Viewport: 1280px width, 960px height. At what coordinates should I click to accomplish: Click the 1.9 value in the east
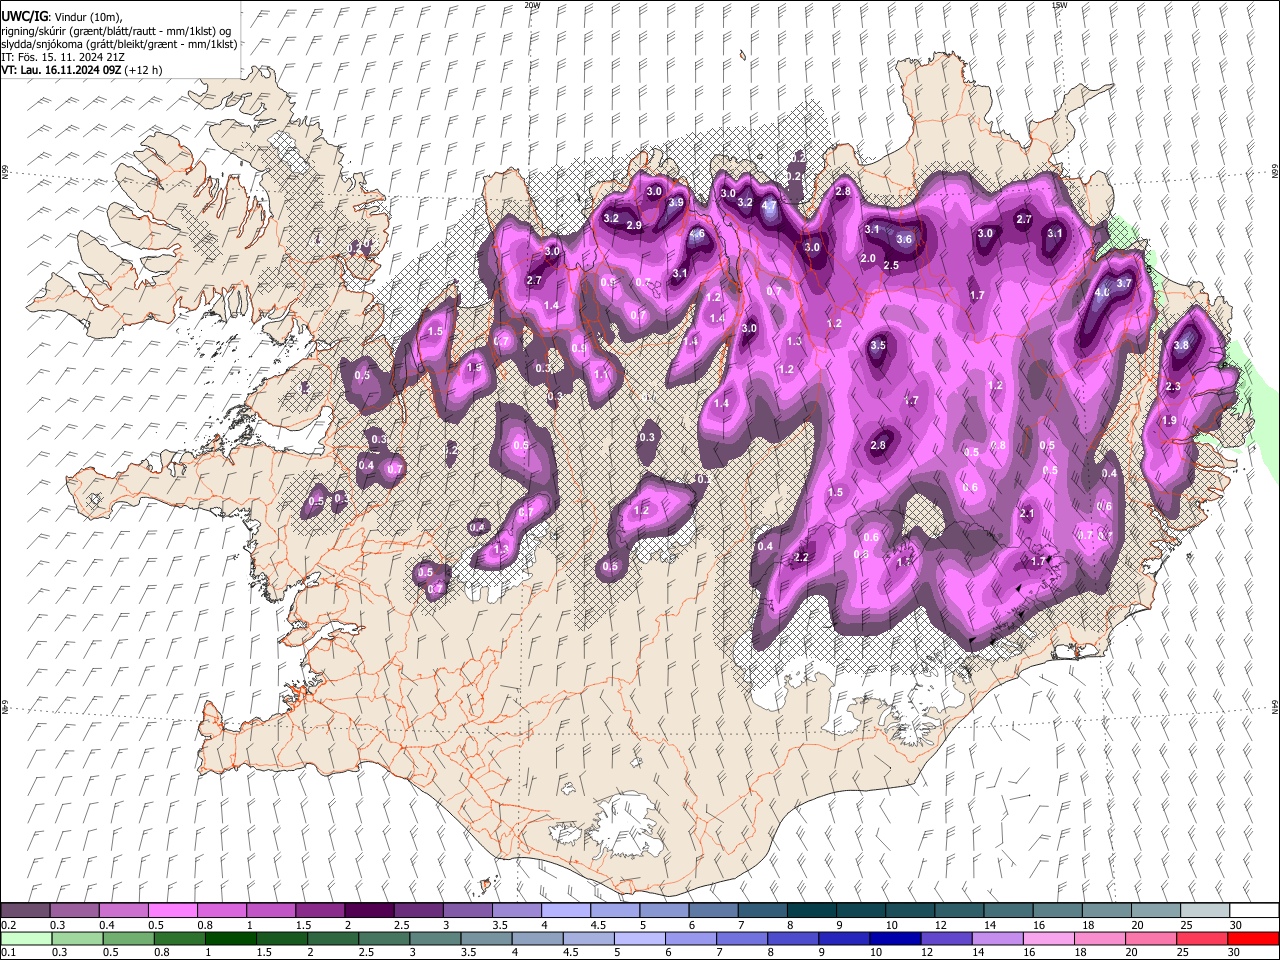click(x=1169, y=421)
